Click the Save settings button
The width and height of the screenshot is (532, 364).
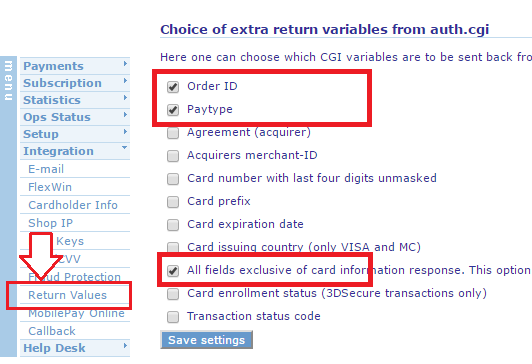coord(206,340)
